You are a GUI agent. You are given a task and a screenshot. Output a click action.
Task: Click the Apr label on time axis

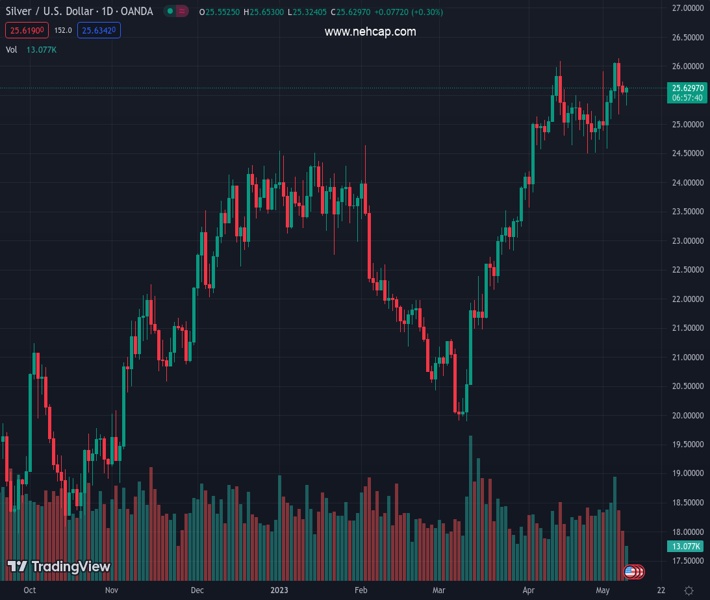pos(527,591)
